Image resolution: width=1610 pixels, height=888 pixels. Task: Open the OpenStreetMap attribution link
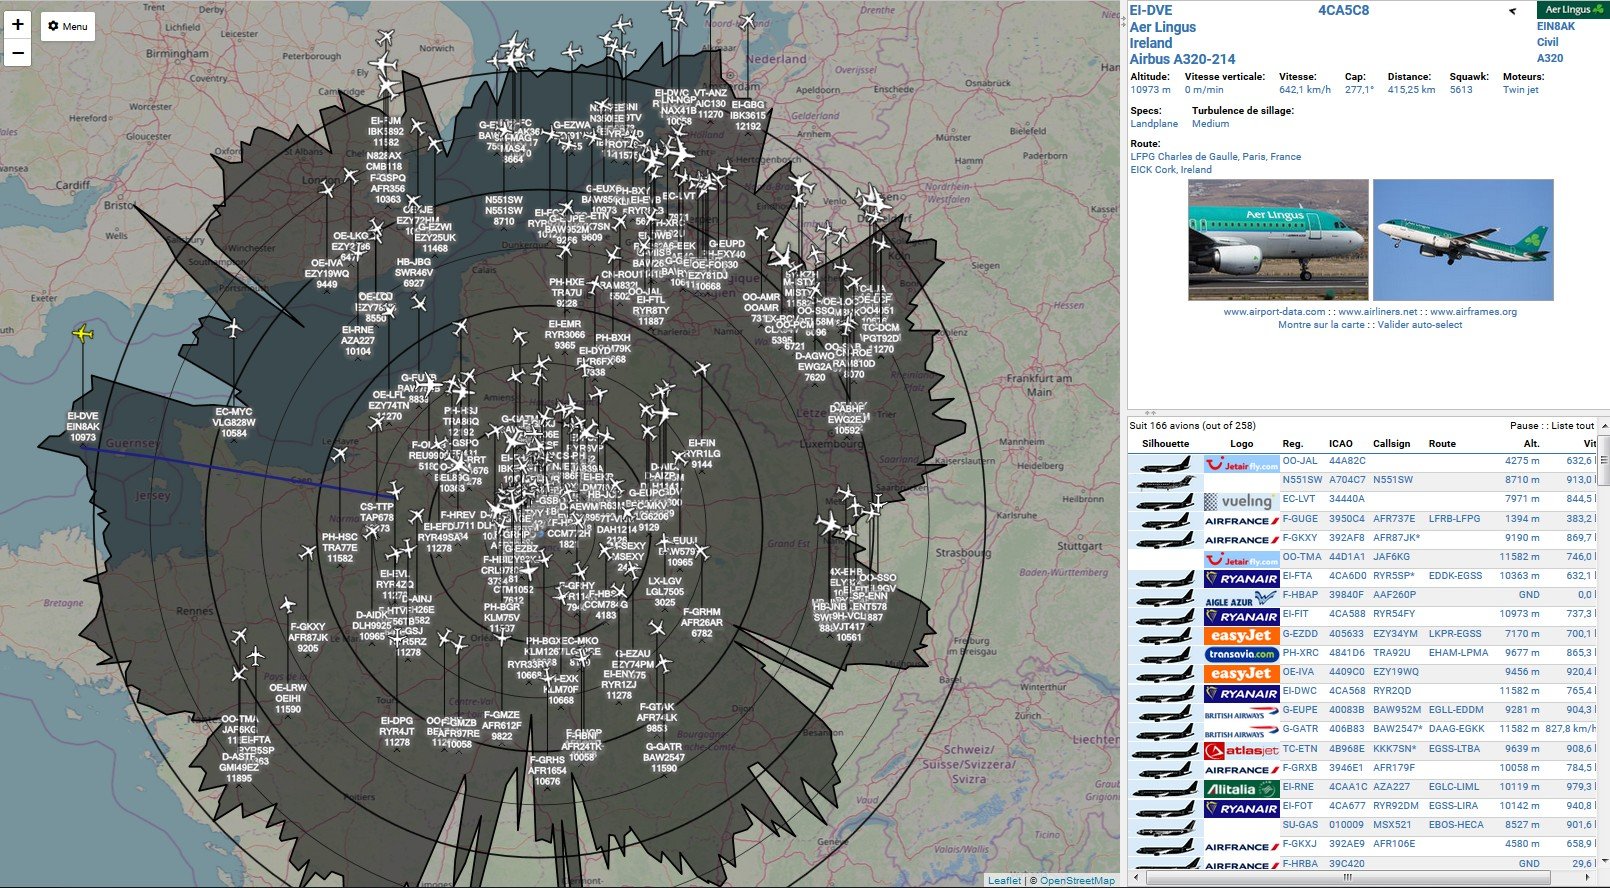click(1077, 881)
